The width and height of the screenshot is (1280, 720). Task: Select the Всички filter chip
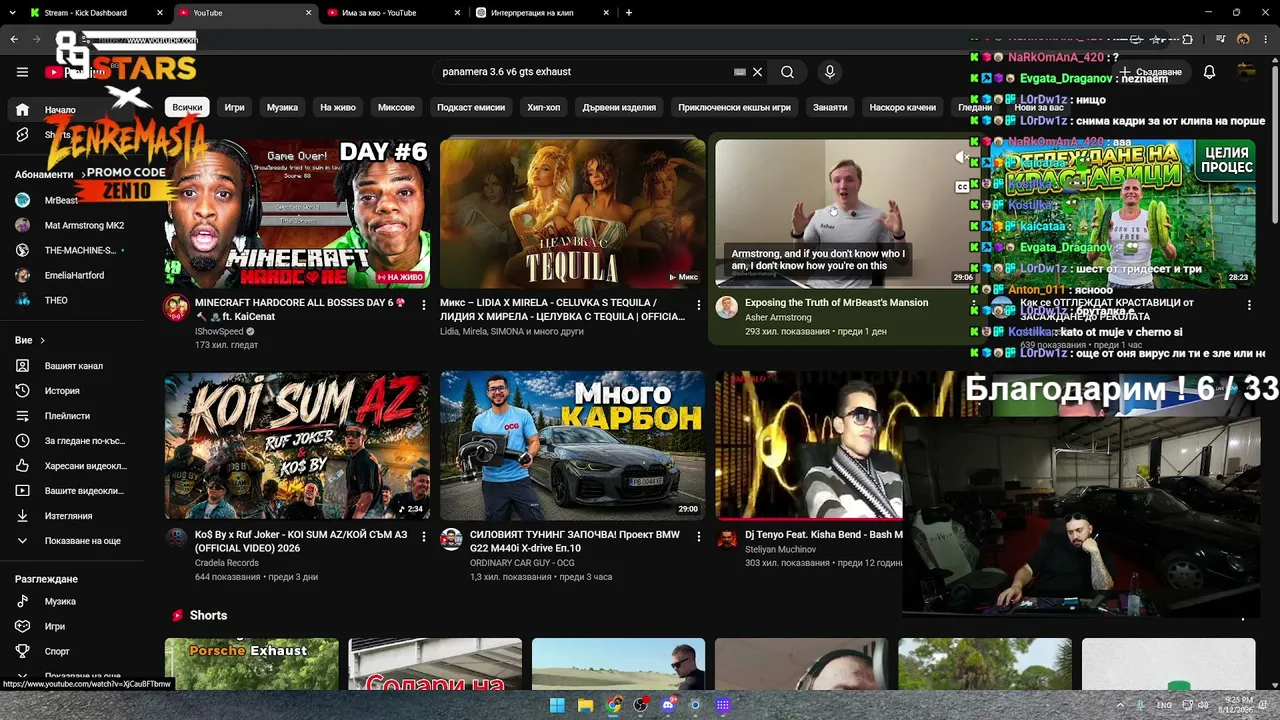[x=187, y=107]
